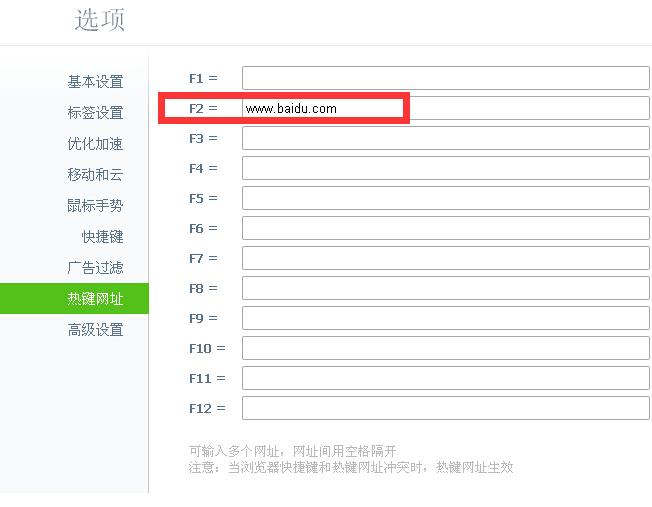Open the 基本设置 settings section
The height and width of the screenshot is (507, 652).
pos(95,82)
